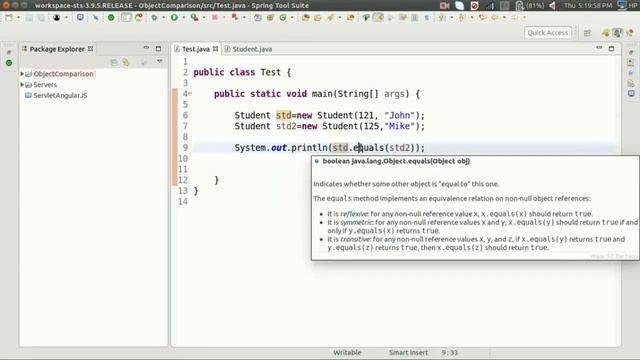Select the Servers project in tree

(x=45, y=84)
